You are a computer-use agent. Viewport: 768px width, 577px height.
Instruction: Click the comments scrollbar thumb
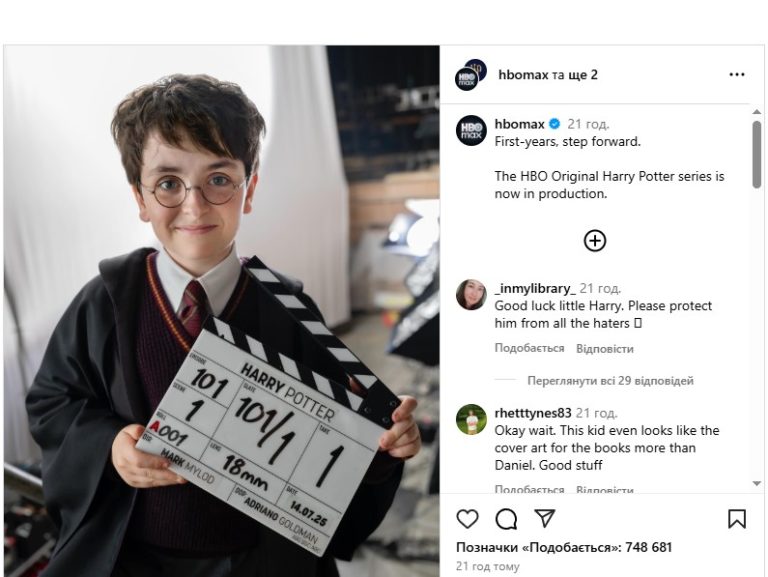pyautogui.click(x=757, y=154)
